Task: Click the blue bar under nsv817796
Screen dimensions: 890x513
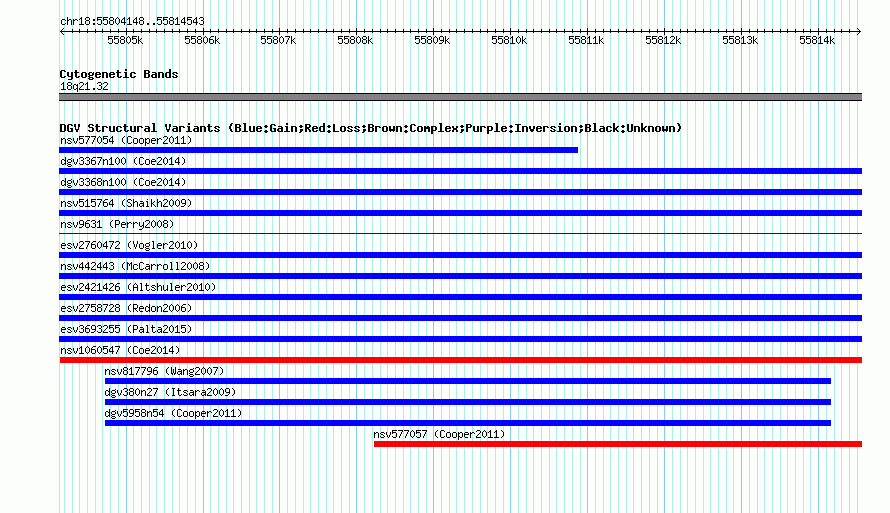Action: [468, 381]
